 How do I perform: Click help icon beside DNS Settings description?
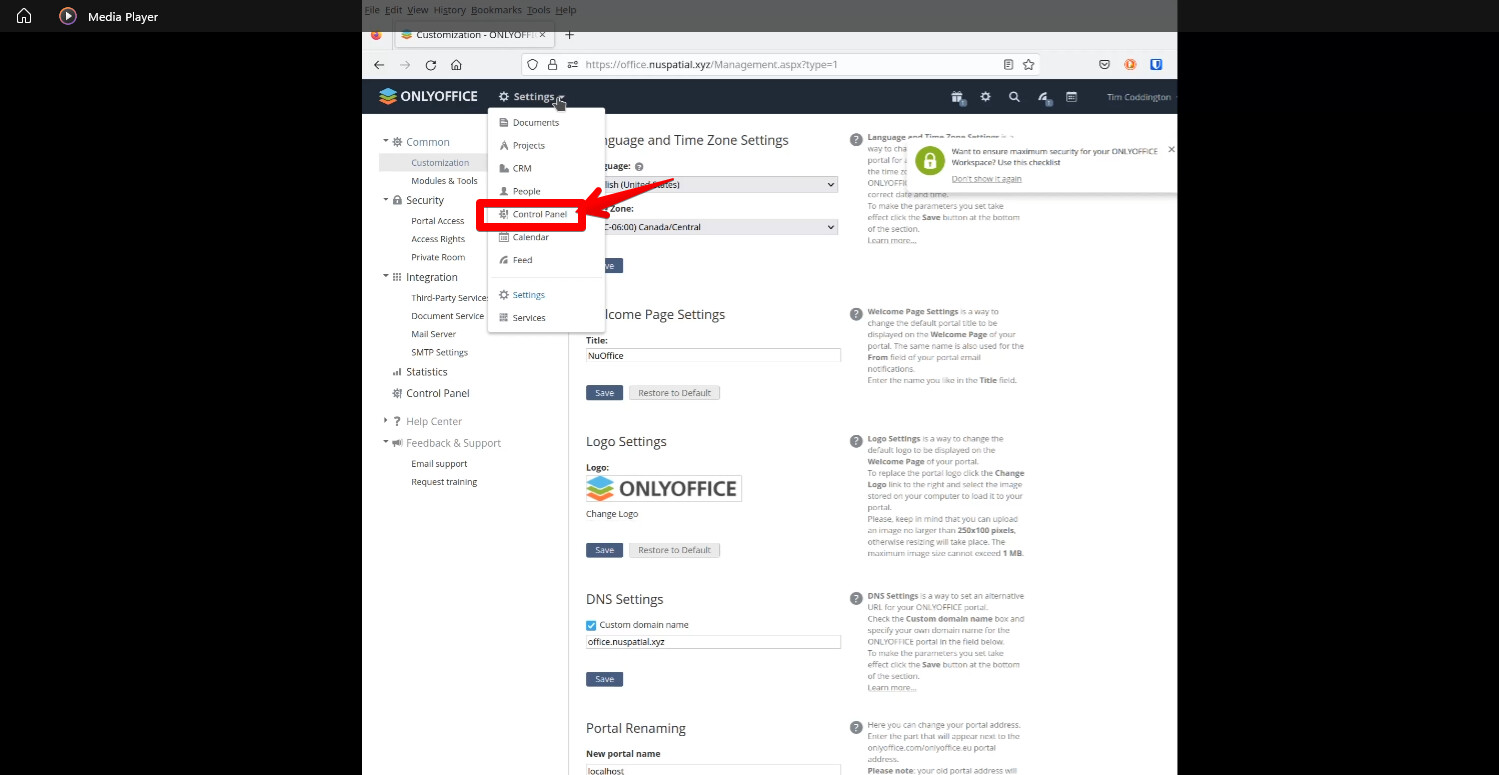pos(856,598)
